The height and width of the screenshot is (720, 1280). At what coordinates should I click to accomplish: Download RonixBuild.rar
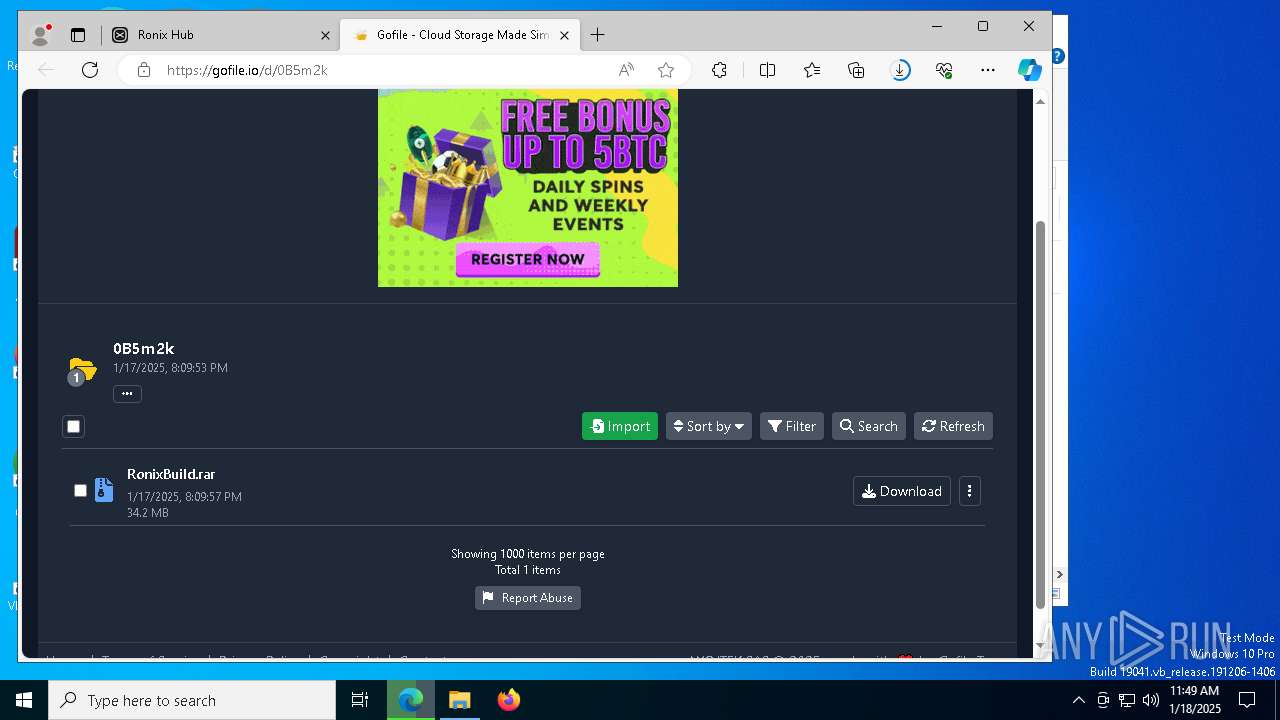coord(902,491)
